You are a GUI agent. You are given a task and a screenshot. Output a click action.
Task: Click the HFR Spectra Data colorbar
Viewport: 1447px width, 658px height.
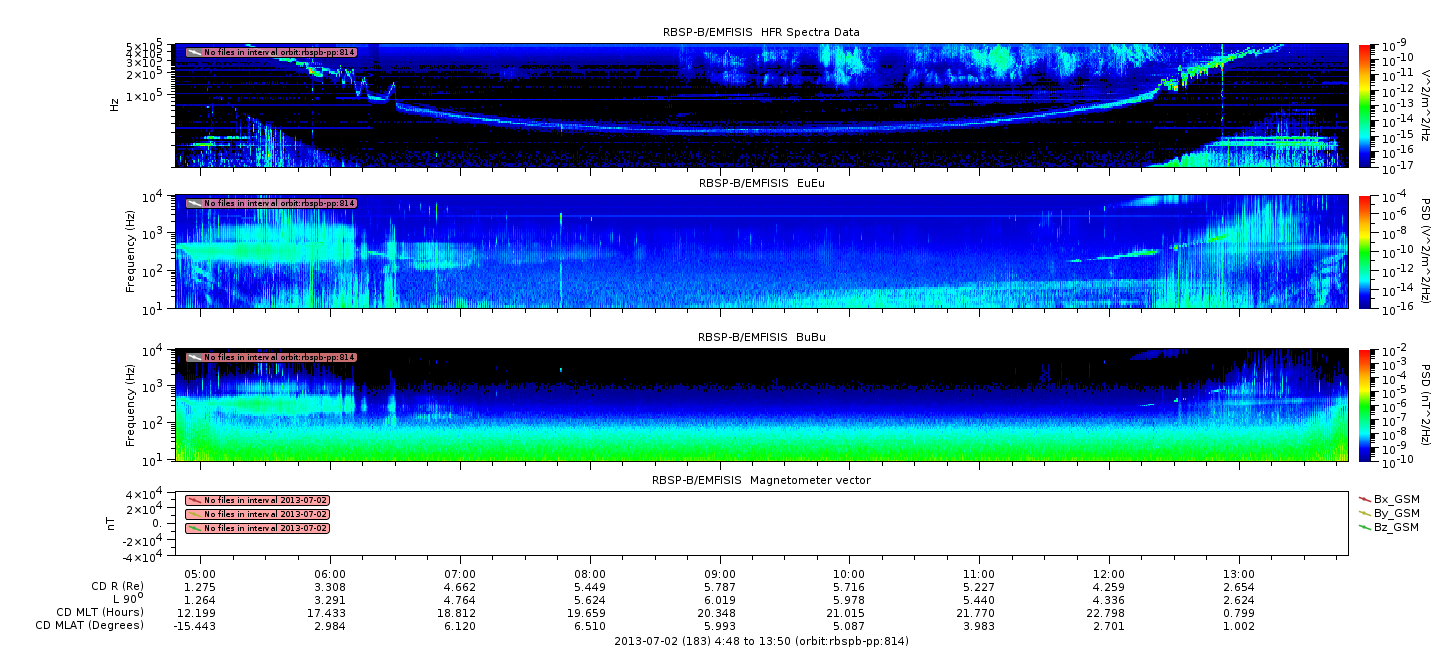(x=1365, y=105)
